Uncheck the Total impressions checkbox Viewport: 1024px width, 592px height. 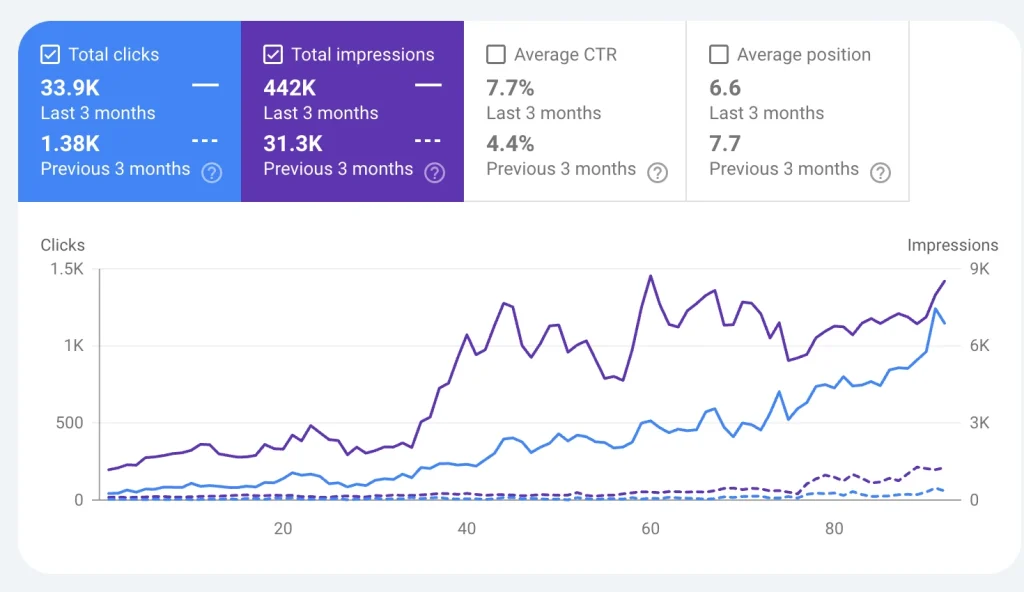point(273,55)
